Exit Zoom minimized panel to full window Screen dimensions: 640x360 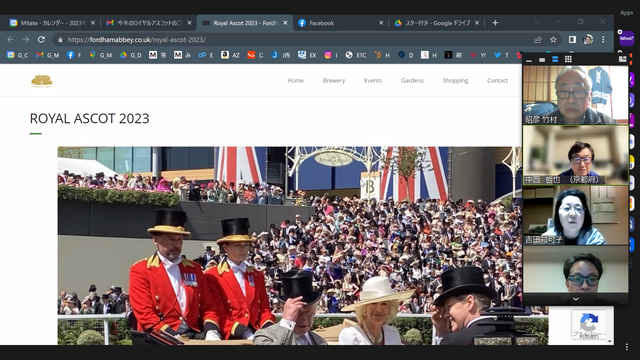point(622,60)
